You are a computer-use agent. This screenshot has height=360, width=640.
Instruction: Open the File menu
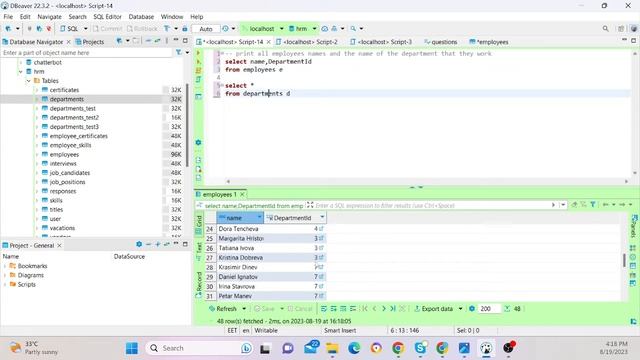pyautogui.click(x=8, y=17)
